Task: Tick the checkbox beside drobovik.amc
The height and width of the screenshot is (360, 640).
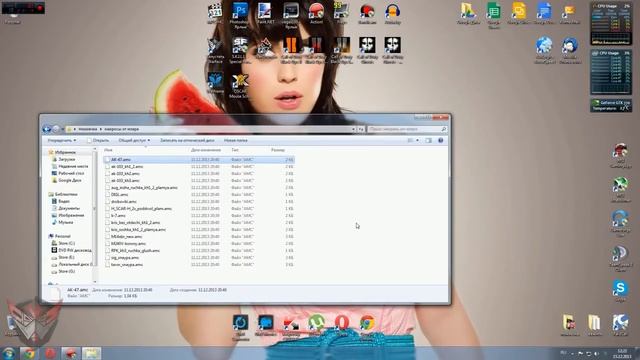Action: (107, 202)
